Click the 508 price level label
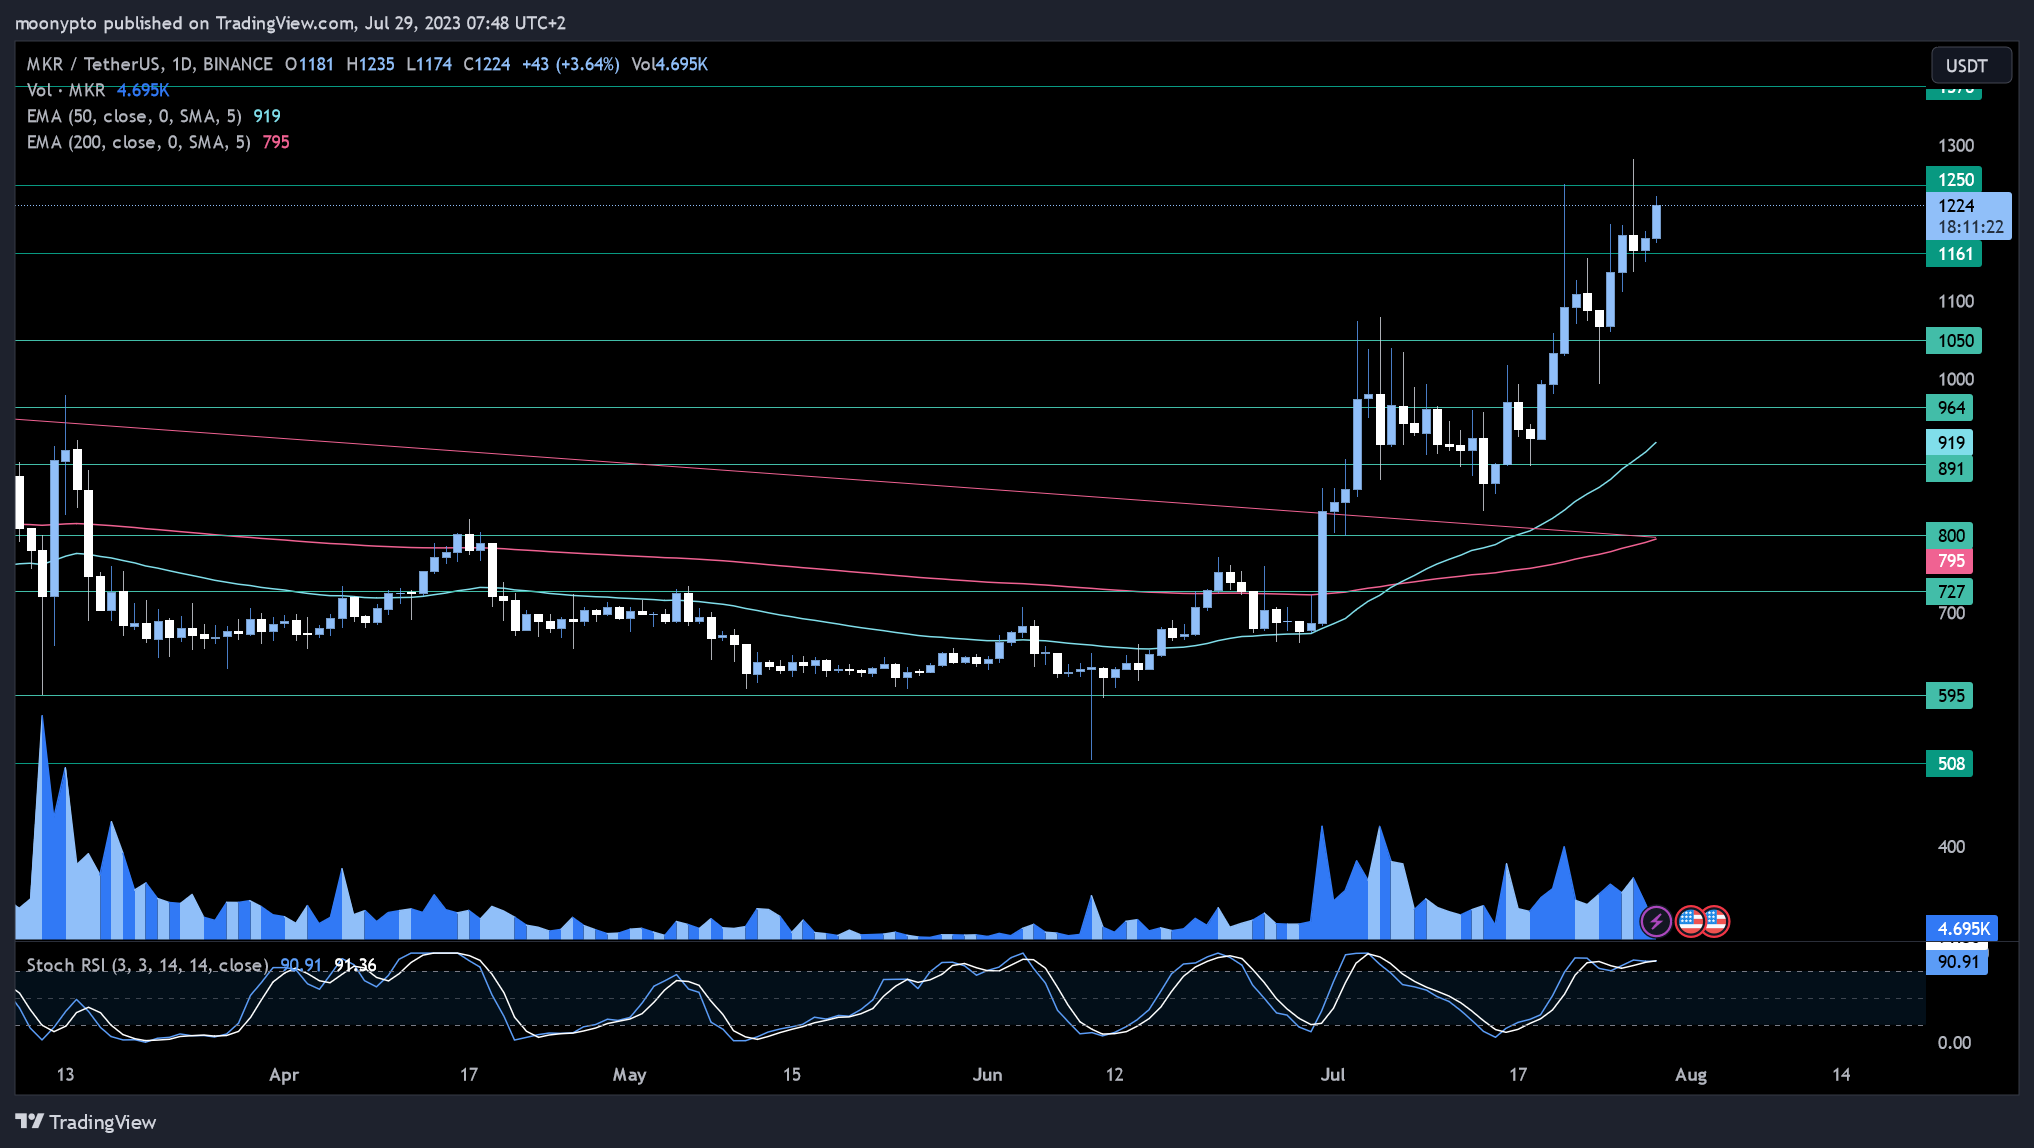 (1950, 764)
